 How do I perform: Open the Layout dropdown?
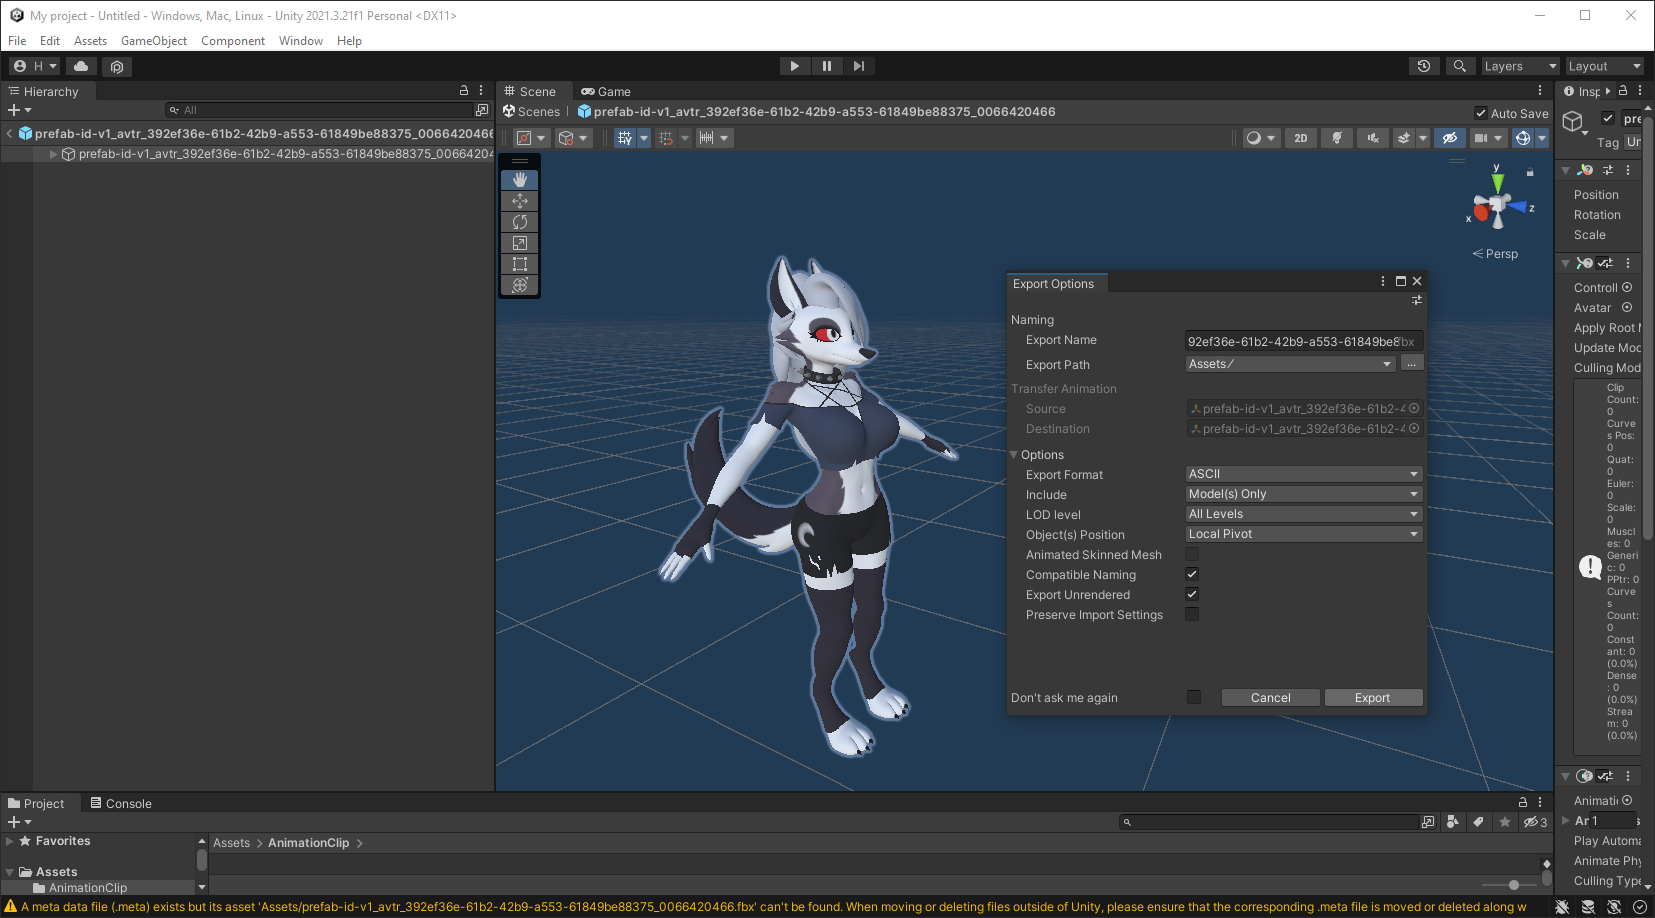coord(1603,66)
